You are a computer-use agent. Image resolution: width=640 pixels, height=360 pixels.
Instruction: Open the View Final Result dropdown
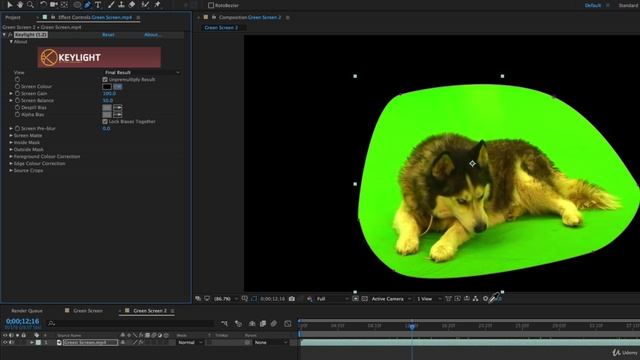(141, 72)
